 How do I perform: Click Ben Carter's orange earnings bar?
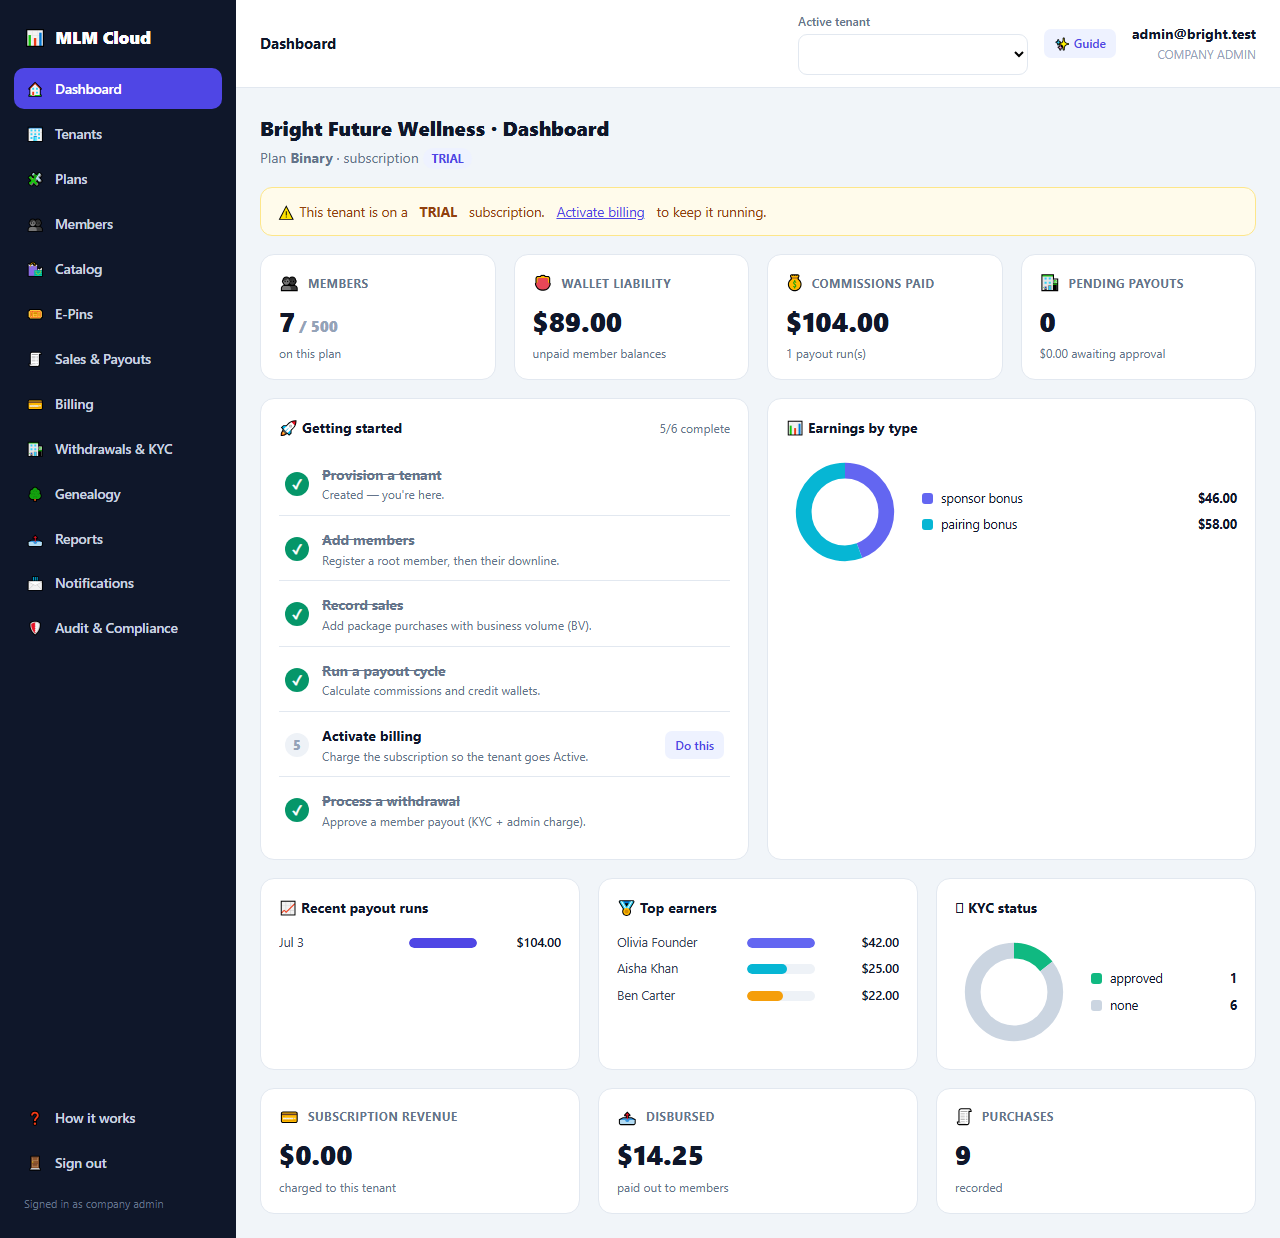765,995
